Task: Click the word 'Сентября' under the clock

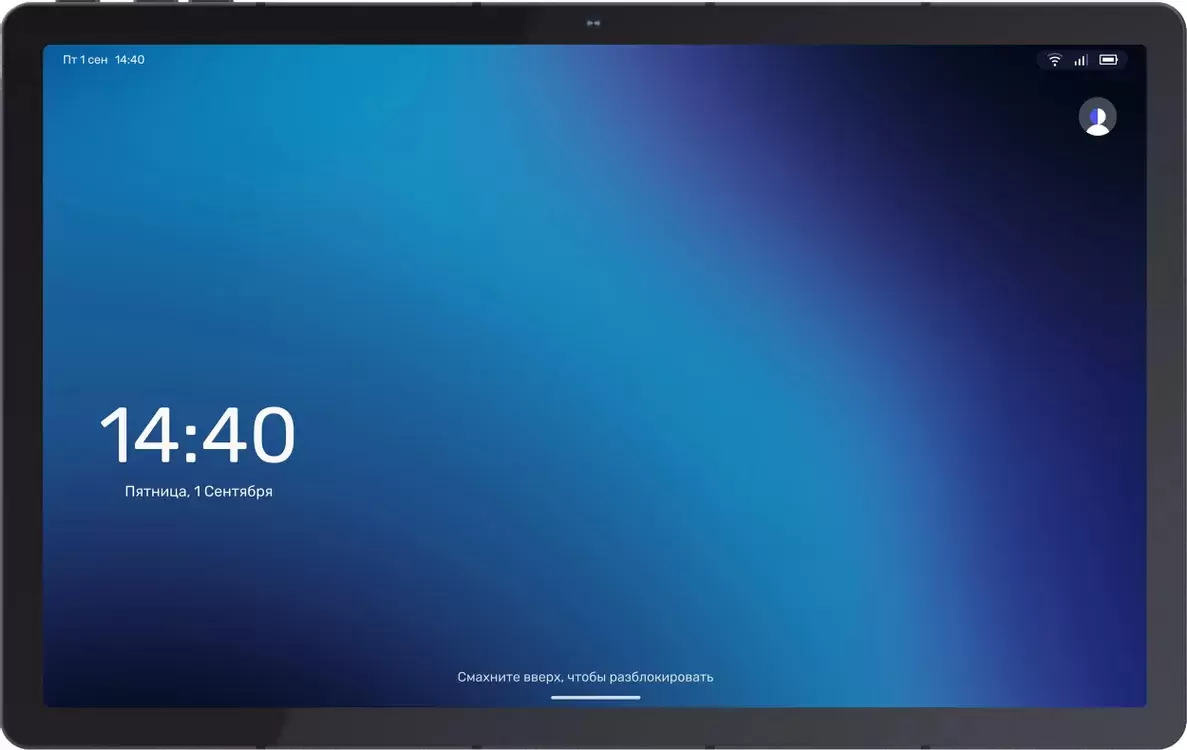Action: [238, 491]
